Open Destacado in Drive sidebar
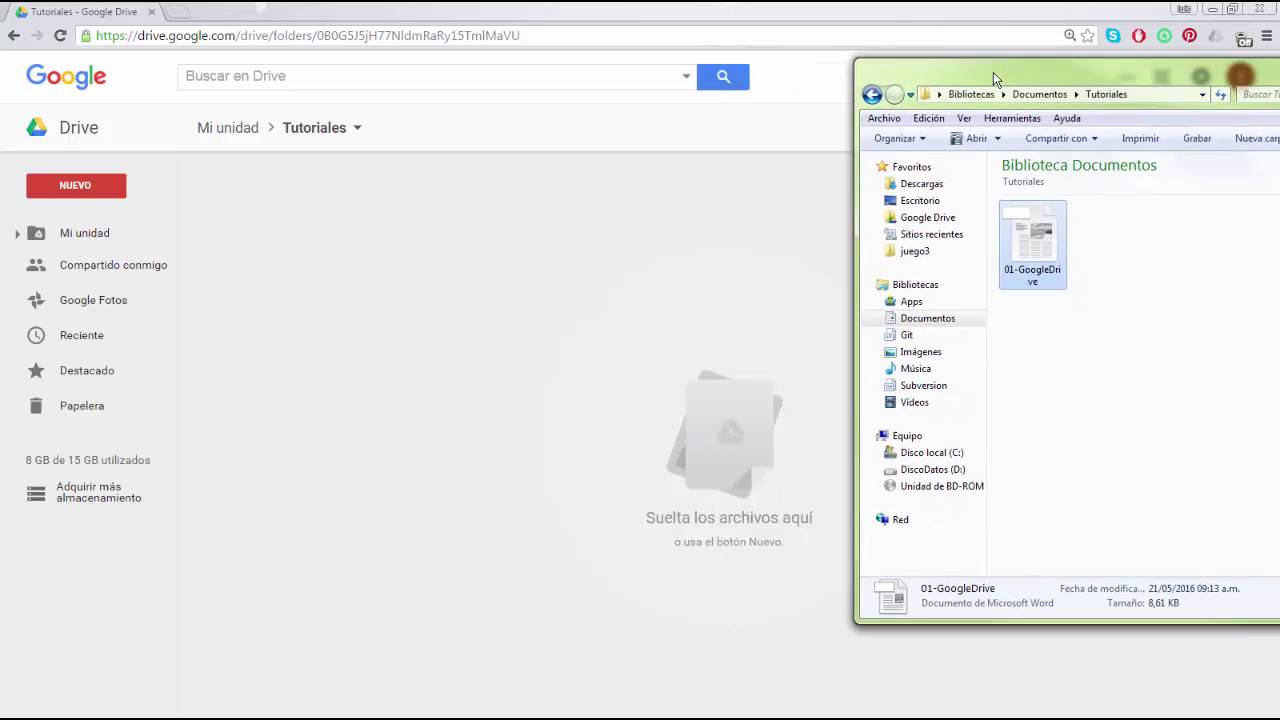Viewport: 1280px width, 720px height. point(87,370)
